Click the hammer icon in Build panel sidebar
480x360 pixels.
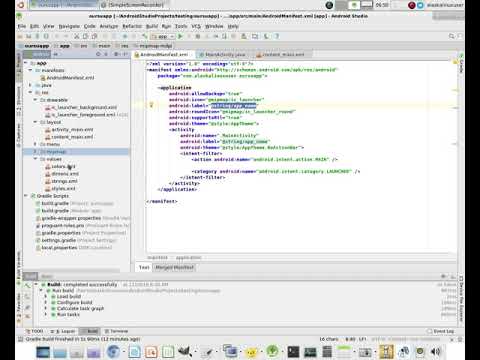(x=27, y=285)
